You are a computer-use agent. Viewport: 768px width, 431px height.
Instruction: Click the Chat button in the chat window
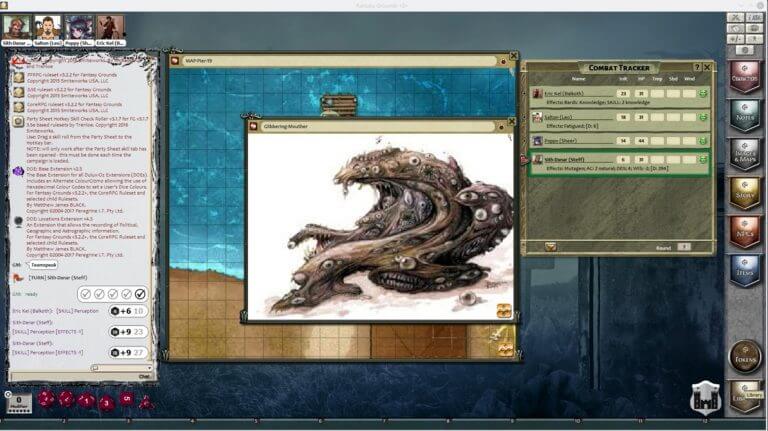[x=144, y=377]
